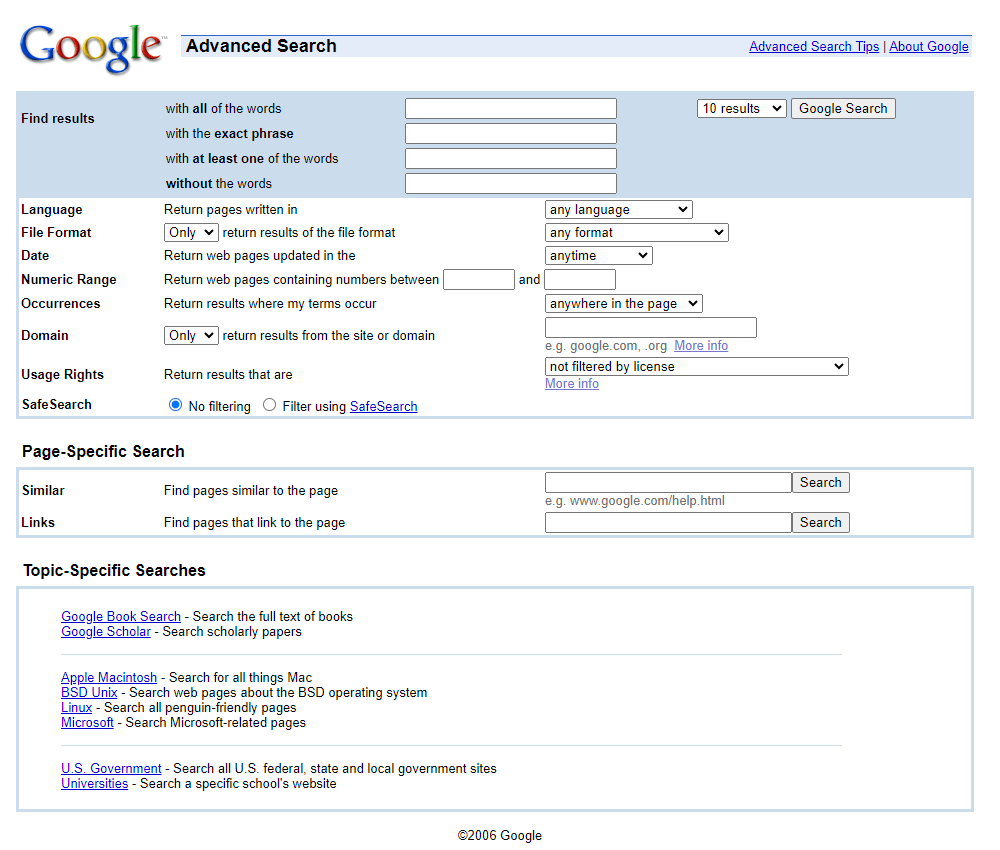The height and width of the screenshot is (850, 1000).
Task: Focus the second Numeric Range field after 'and'
Action: click(580, 279)
